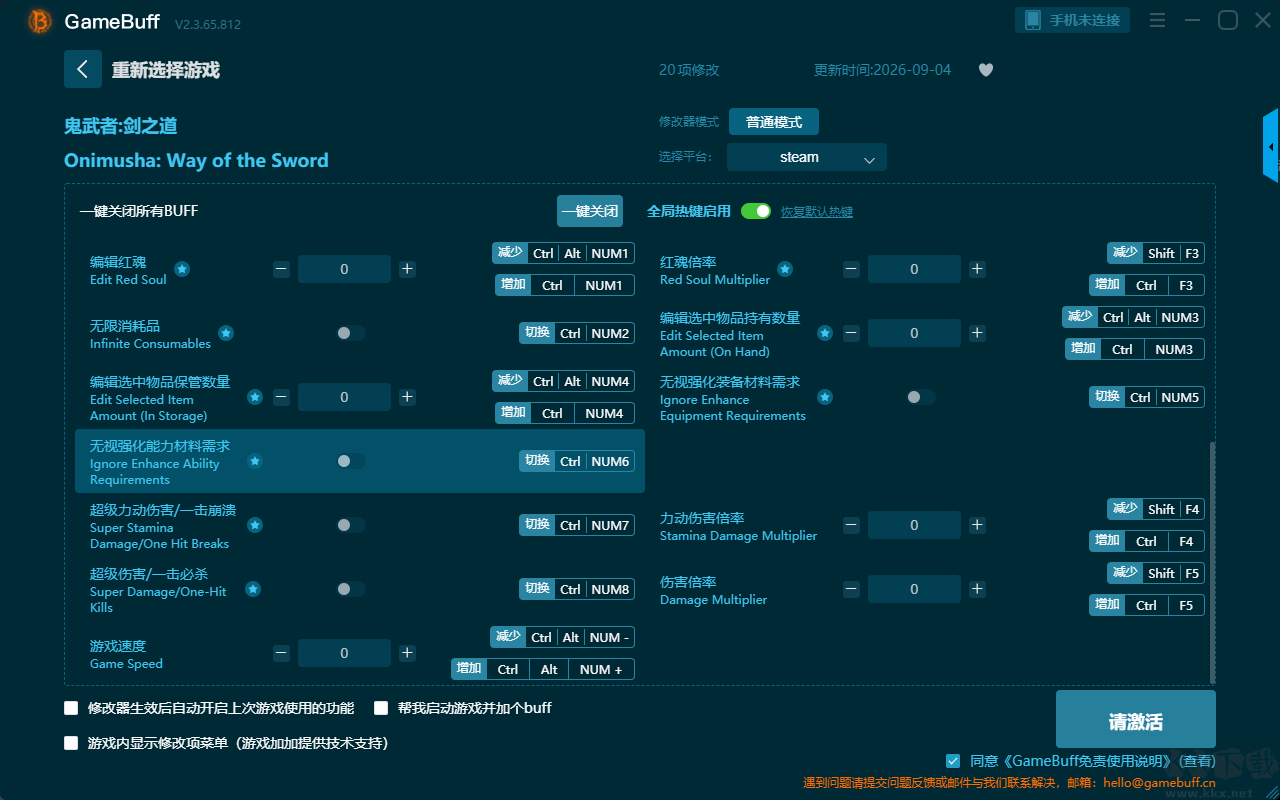Click star beside Edit Selected Item Amount (On Hand)
Image resolution: width=1280 pixels, height=800 pixels.
tap(825, 333)
